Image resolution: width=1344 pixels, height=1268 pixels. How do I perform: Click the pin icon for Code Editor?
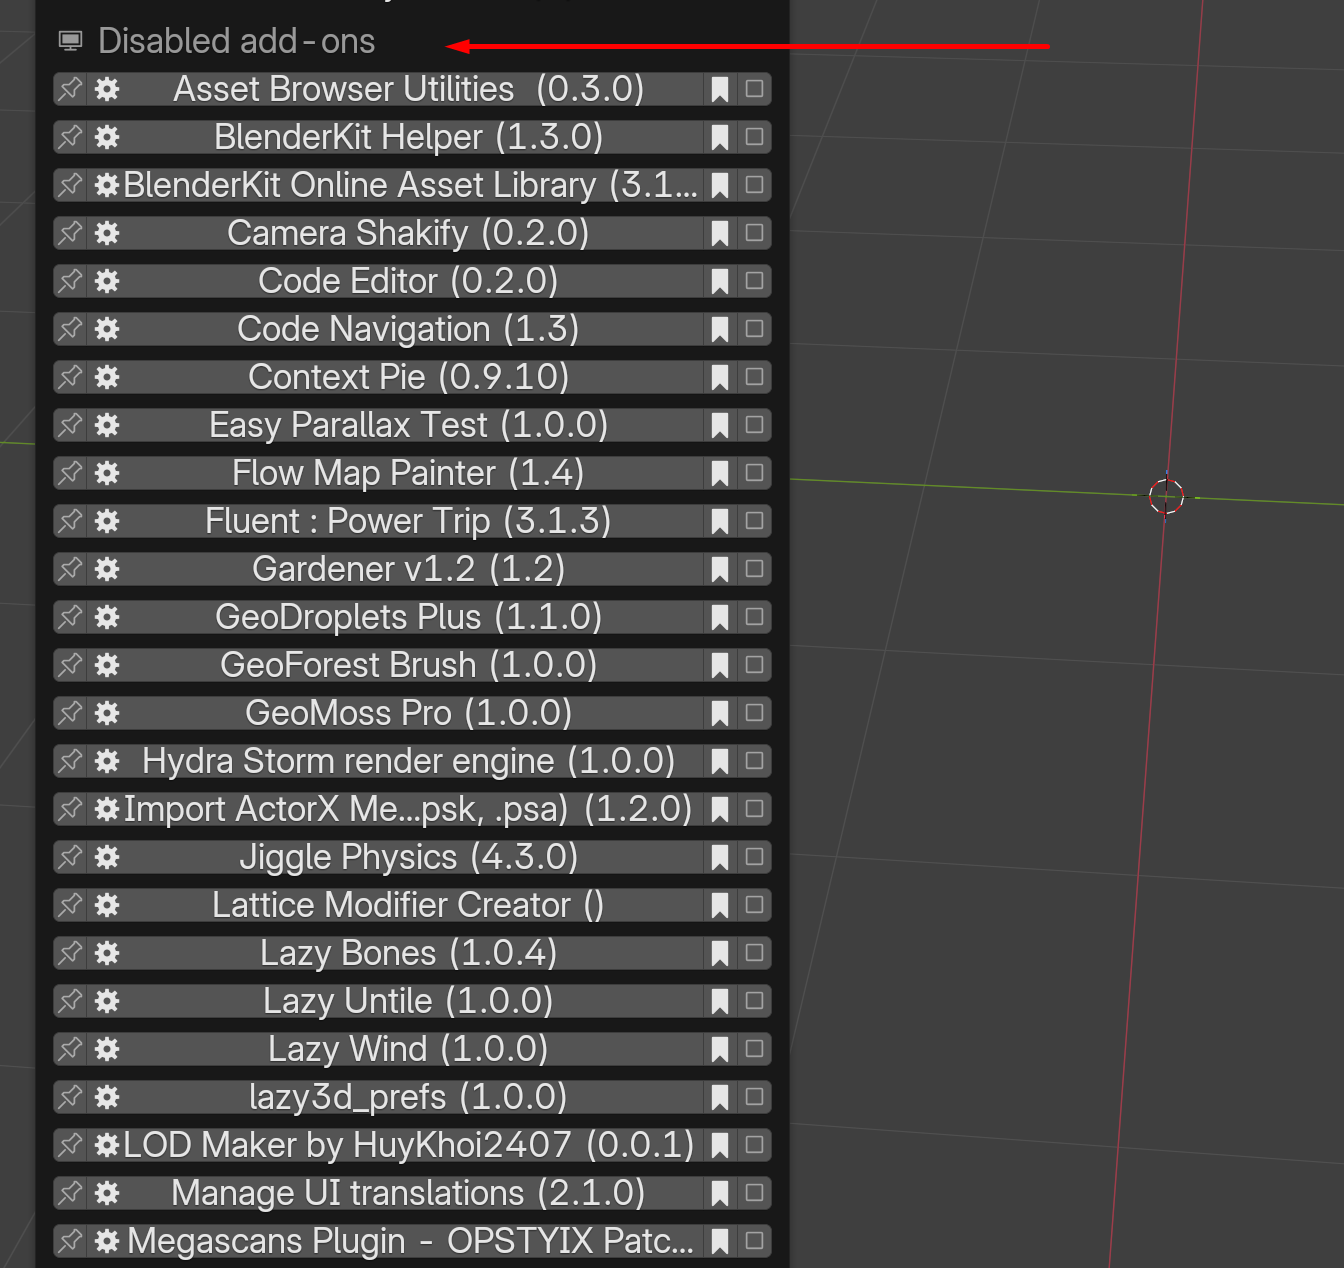pos(70,281)
